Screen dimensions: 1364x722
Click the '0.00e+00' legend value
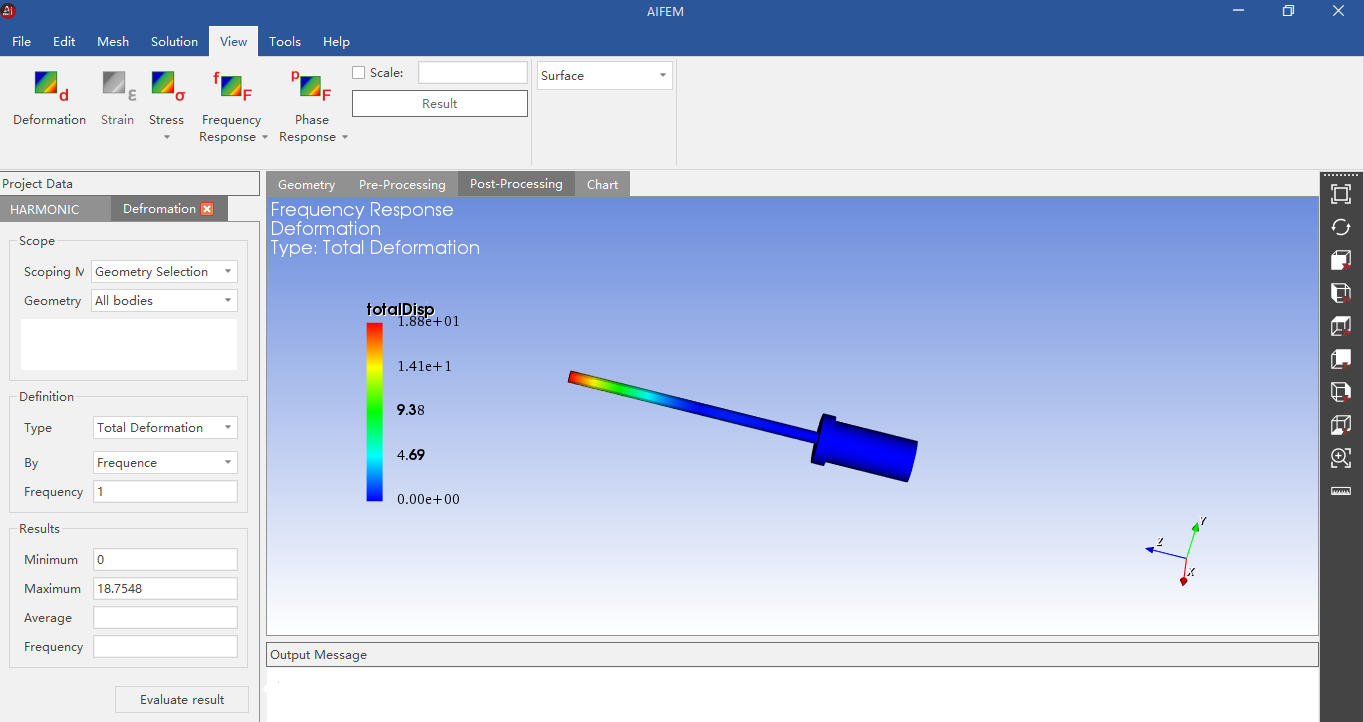[428, 499]
